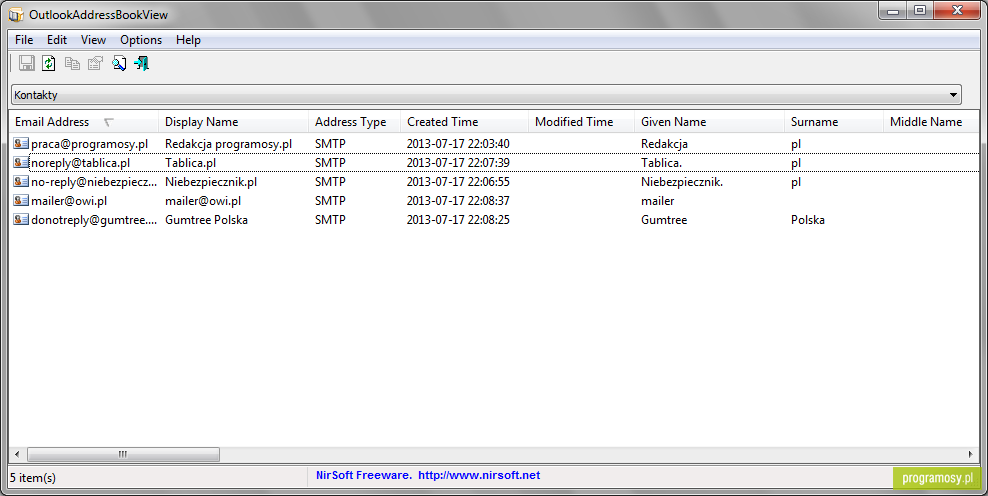
Task: Click the contact icon beside donotreply@gumtree
Action: (21, 219)
